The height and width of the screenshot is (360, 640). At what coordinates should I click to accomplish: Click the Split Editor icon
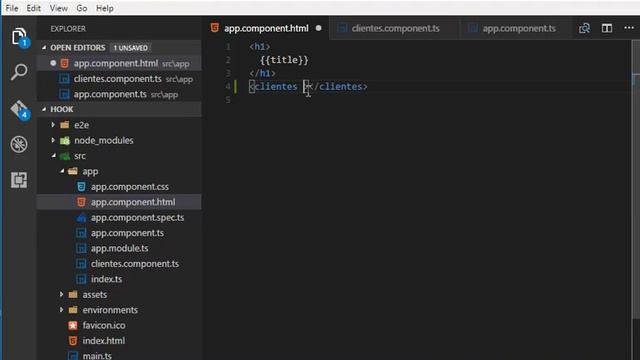click(607, 28)
